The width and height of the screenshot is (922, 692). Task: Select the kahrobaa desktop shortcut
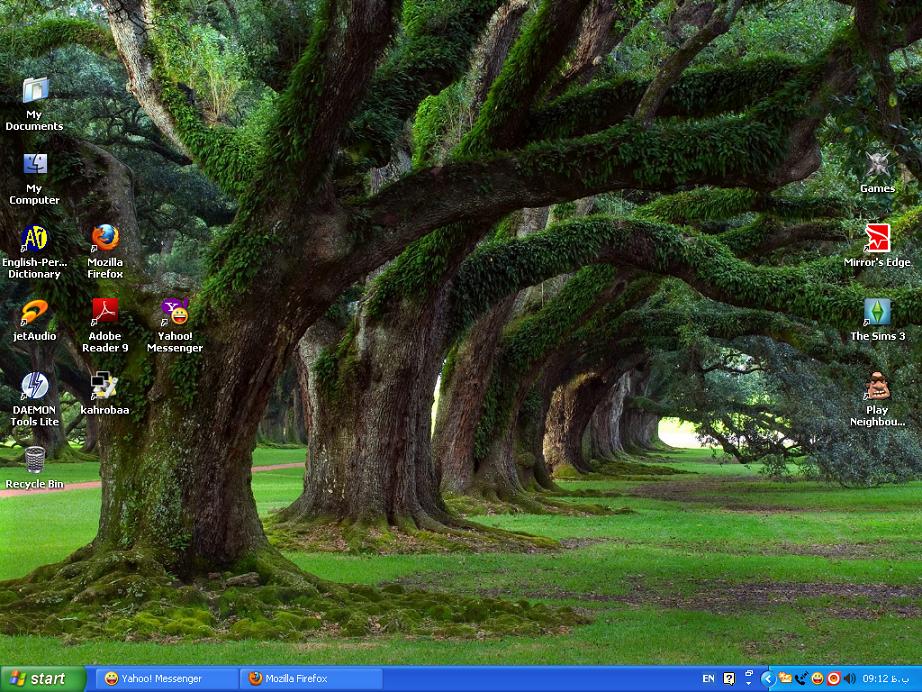(x=105, y=386)
